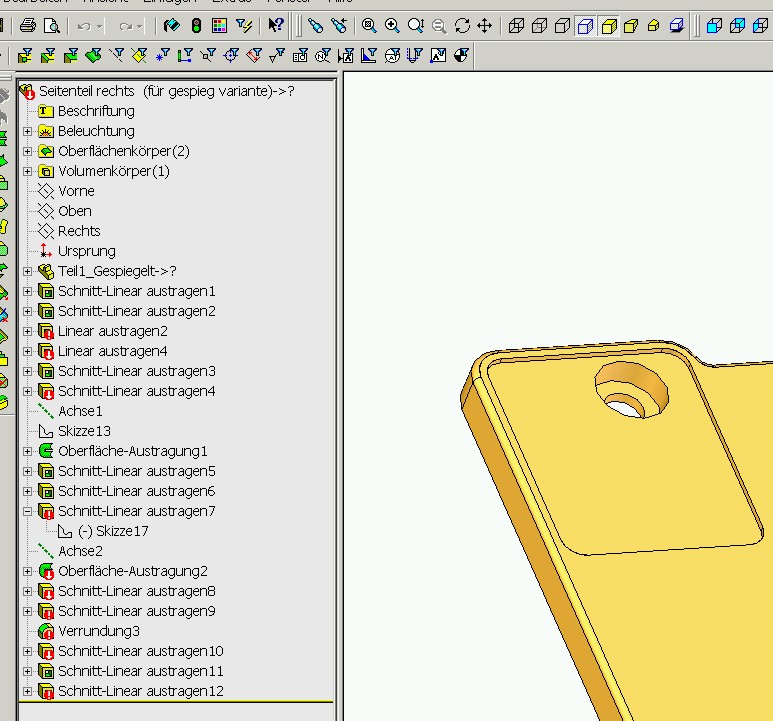
Task: Click the color palette grid icon
Action: click(219, 26)
